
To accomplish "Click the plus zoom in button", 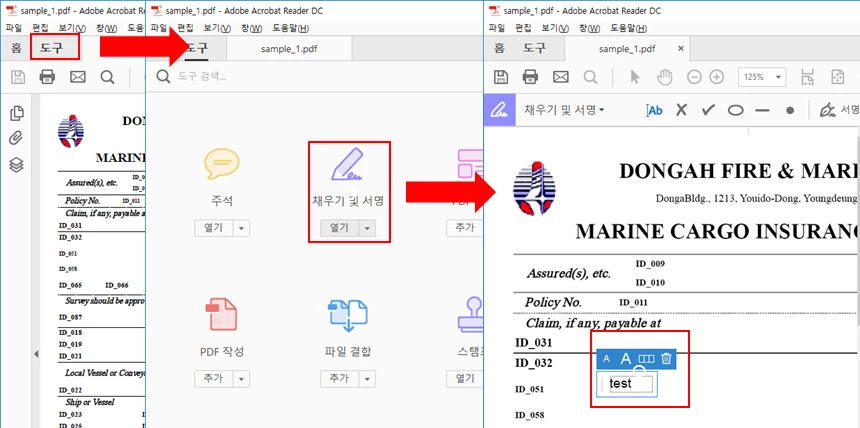I will tap(716, 77).
